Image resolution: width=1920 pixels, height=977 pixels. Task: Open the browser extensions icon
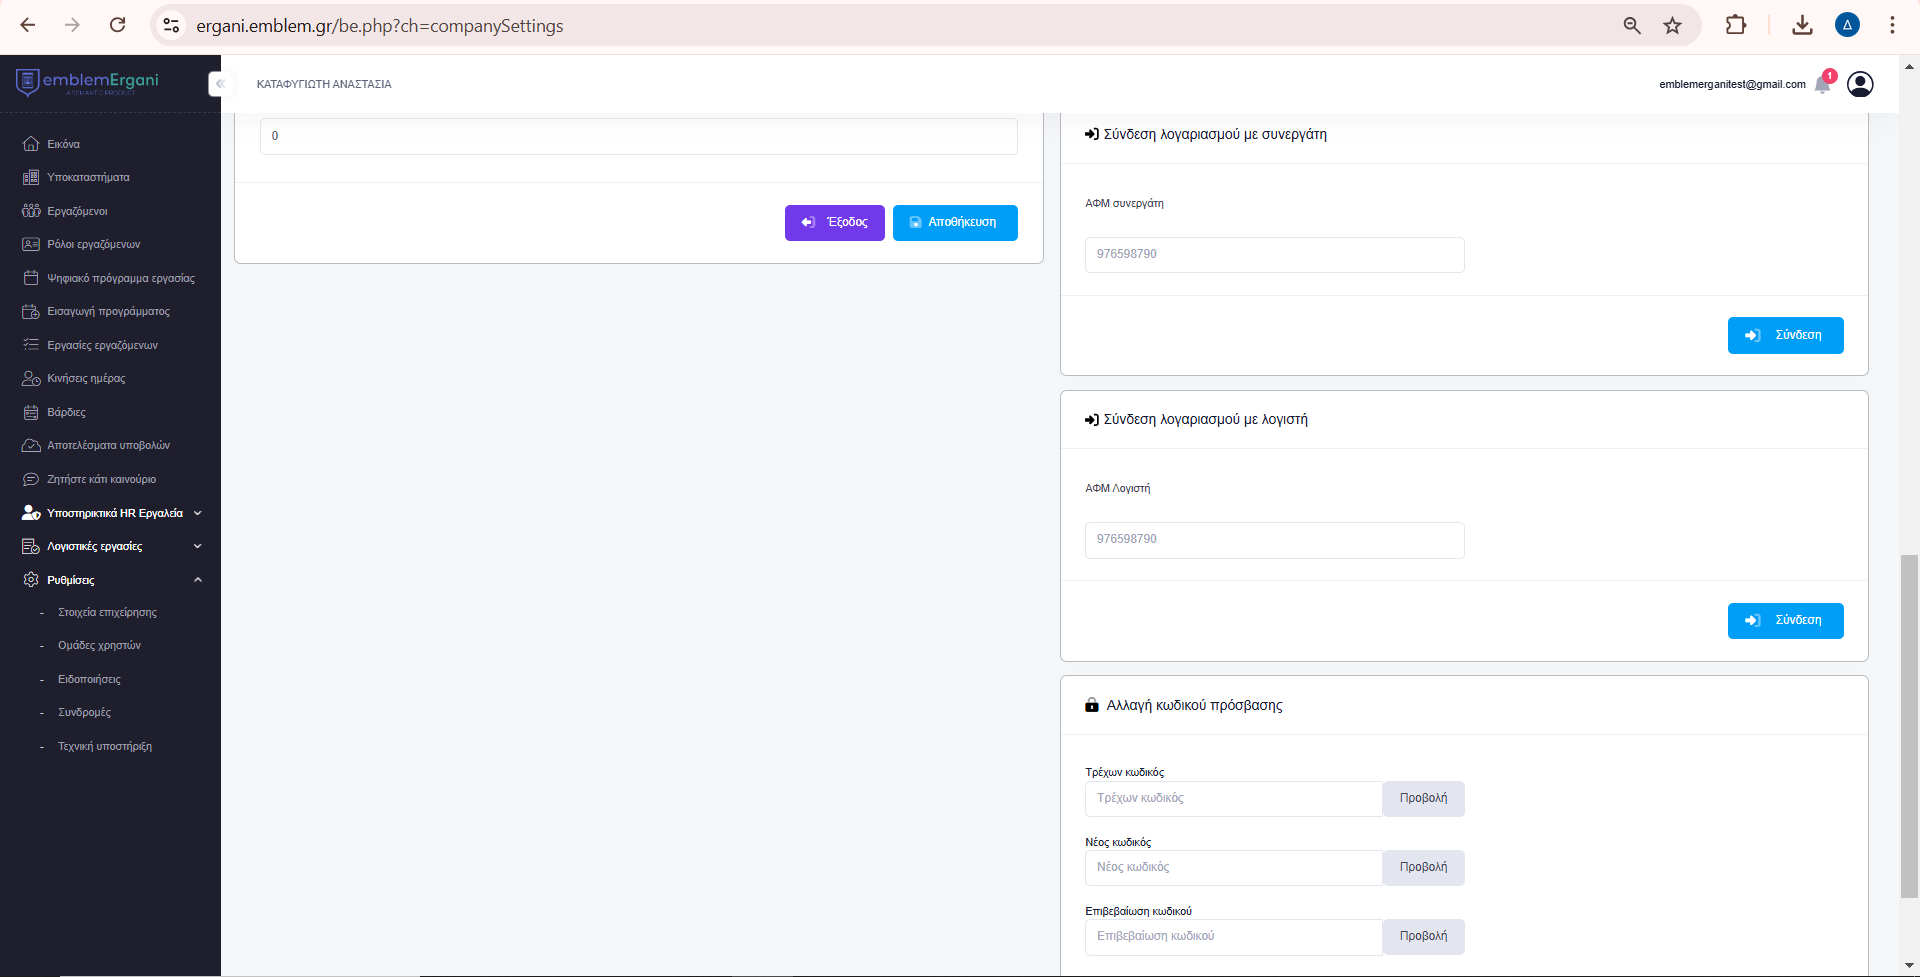click(1736, 26)
